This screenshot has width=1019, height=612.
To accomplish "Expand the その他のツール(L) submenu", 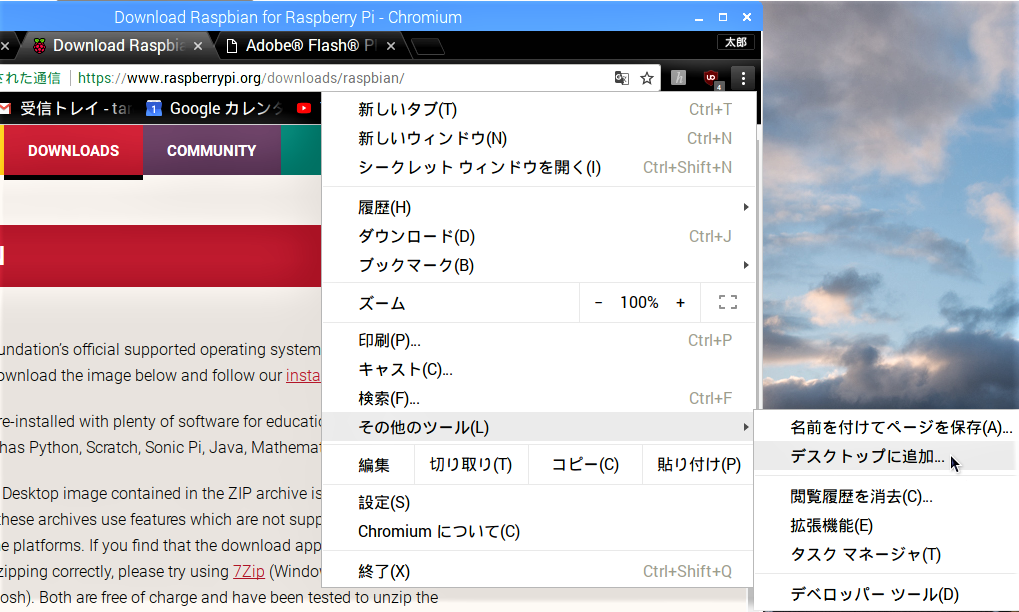I will click(539, 427).
